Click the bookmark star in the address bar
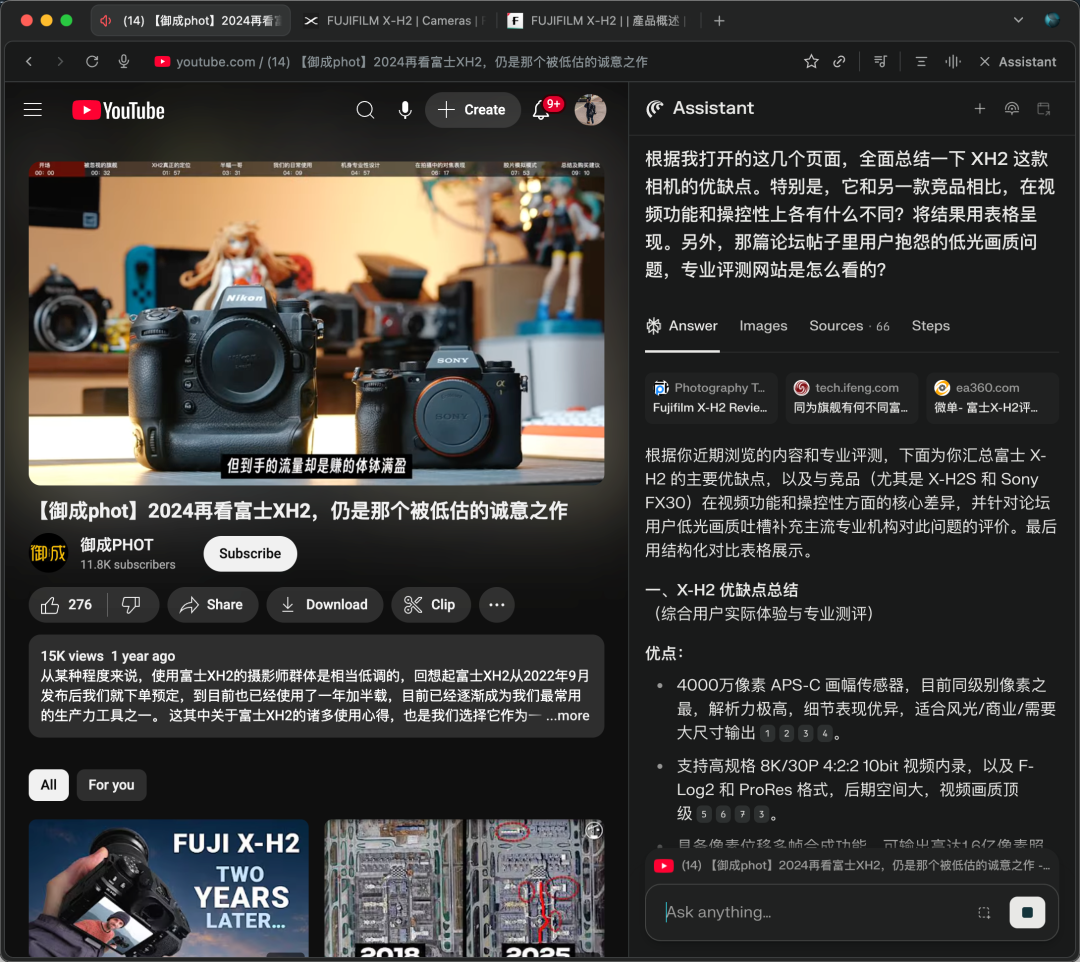1080x962 pixels. [x=811, y=61]
